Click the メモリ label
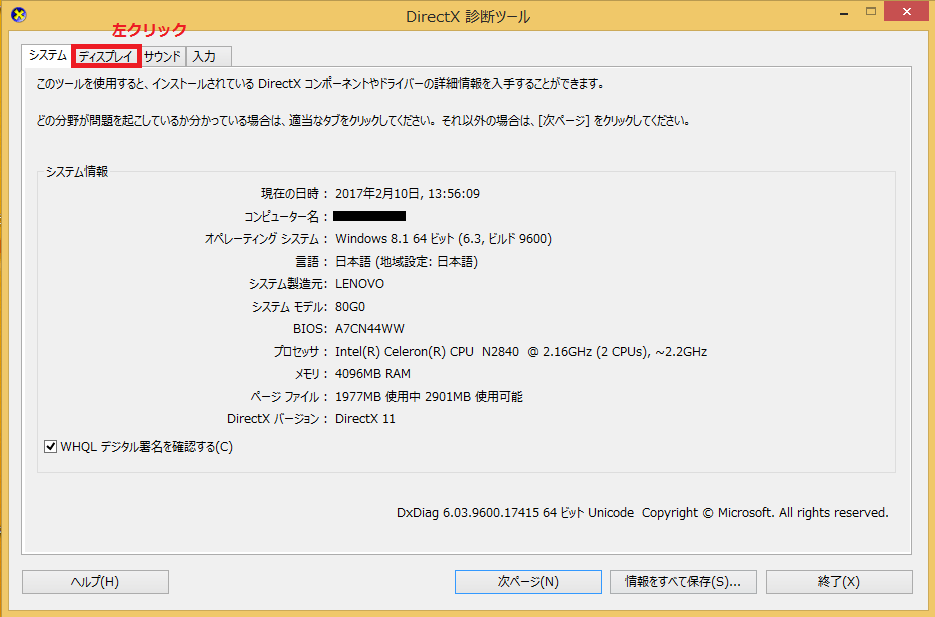 (x=311, y=374)
